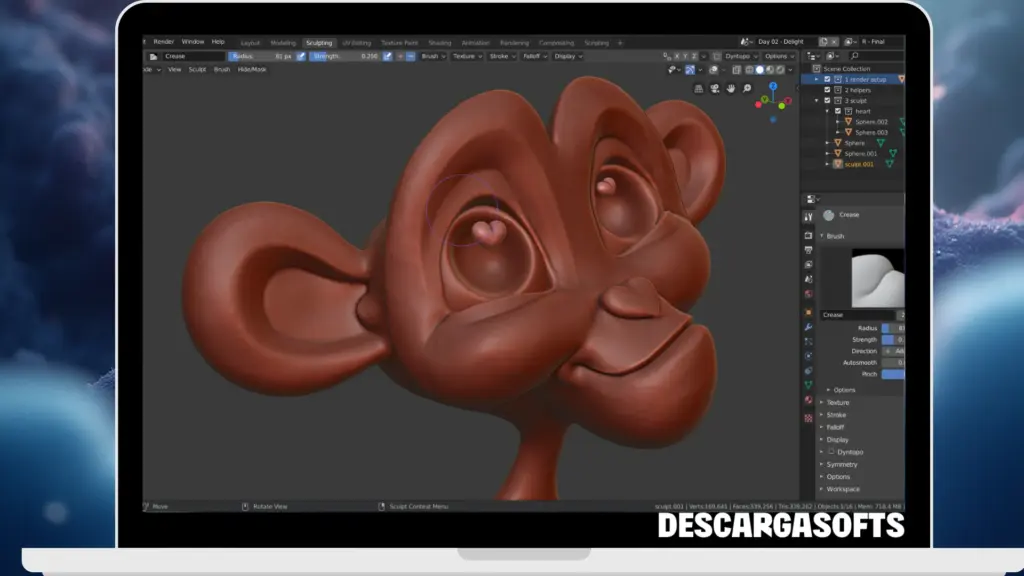Click the Scene Collection icon in the outliner
The width and height of the screenshot is (1024, 576).
pyautogui.click(x=815, y=68)
